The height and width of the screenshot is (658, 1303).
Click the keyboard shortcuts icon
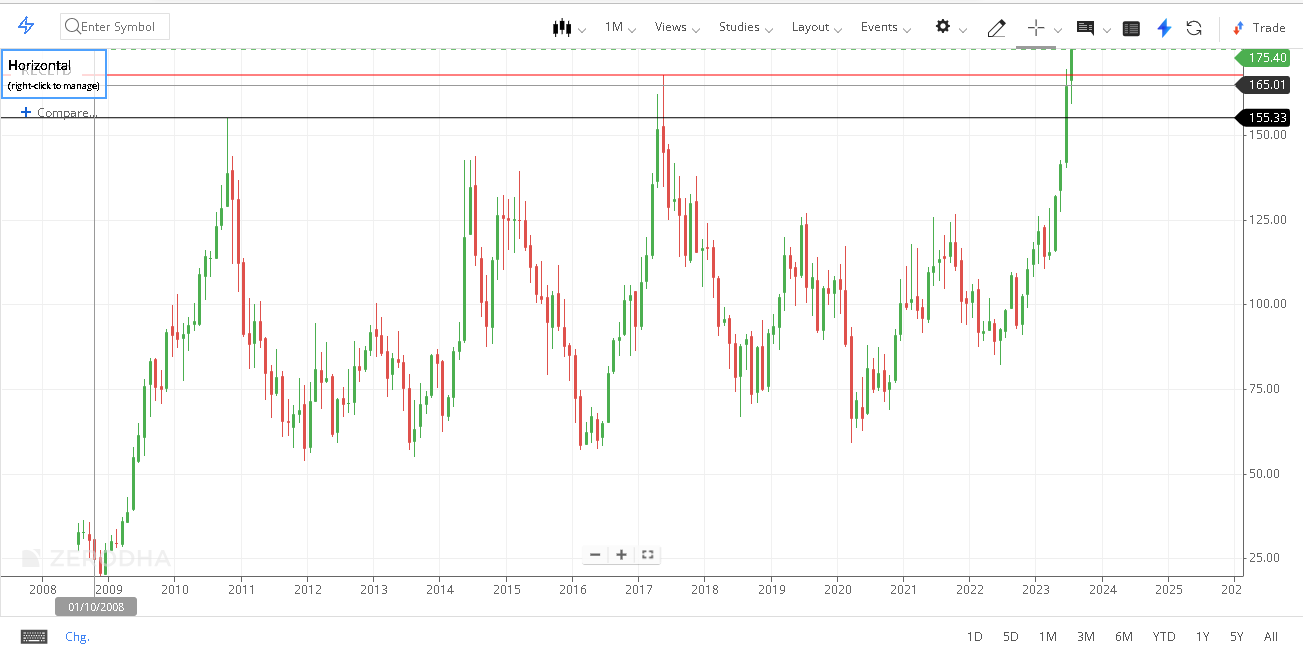pyautogui.click(x=33, y=636)
